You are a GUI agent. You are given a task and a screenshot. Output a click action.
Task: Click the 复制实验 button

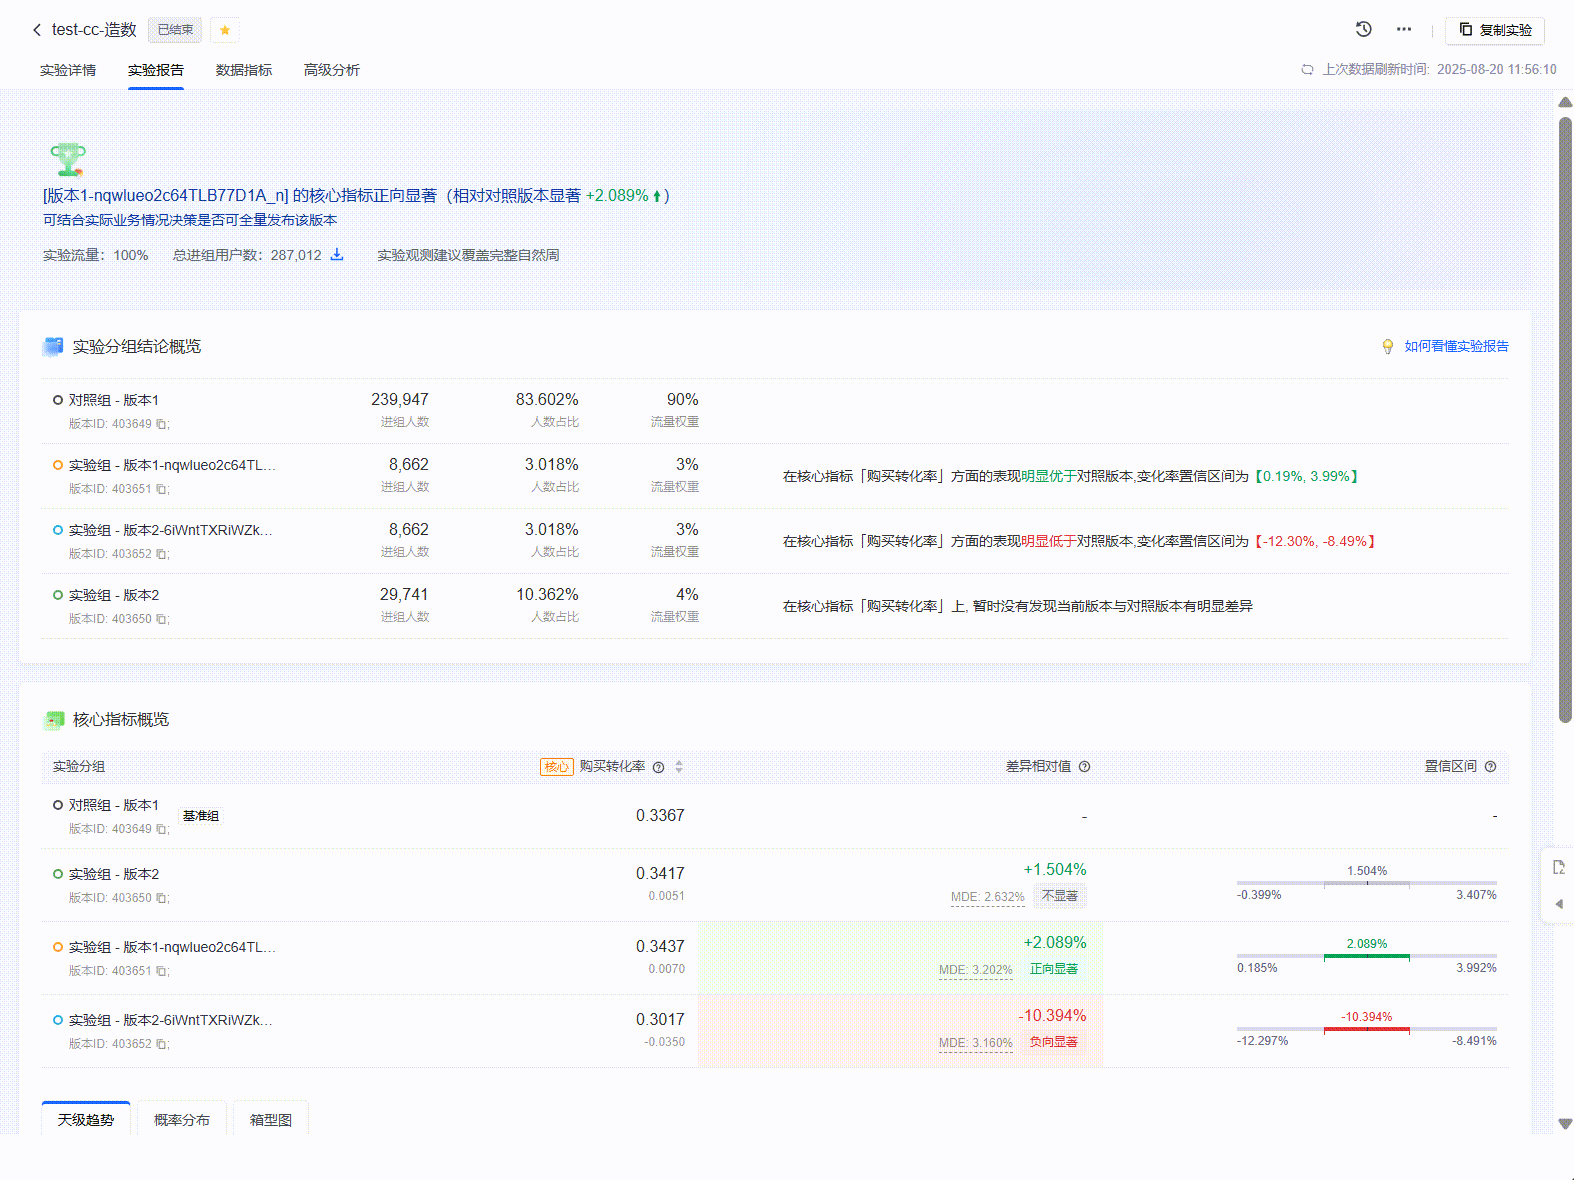click(1495, 30)
